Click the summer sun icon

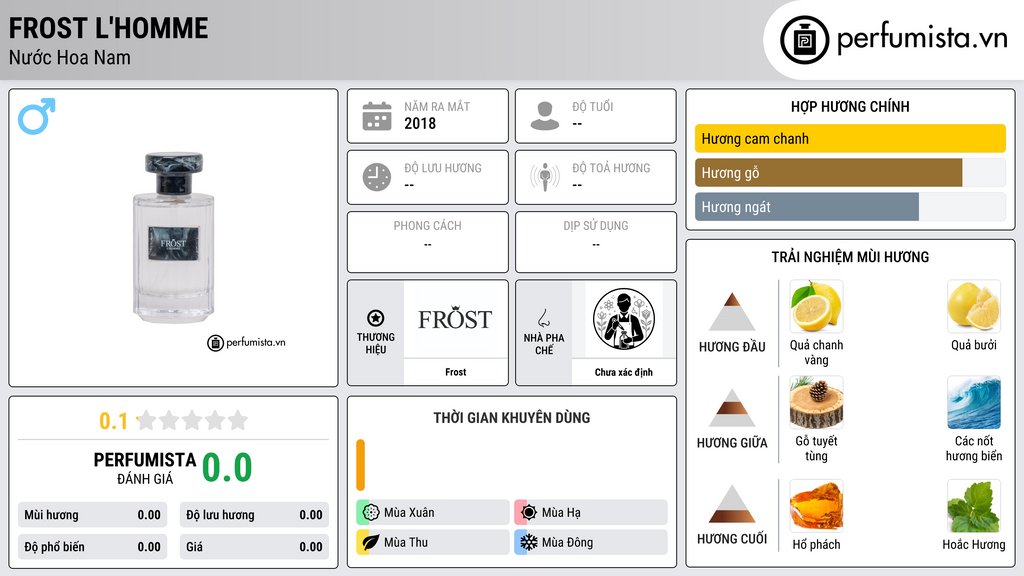(529, 512)
